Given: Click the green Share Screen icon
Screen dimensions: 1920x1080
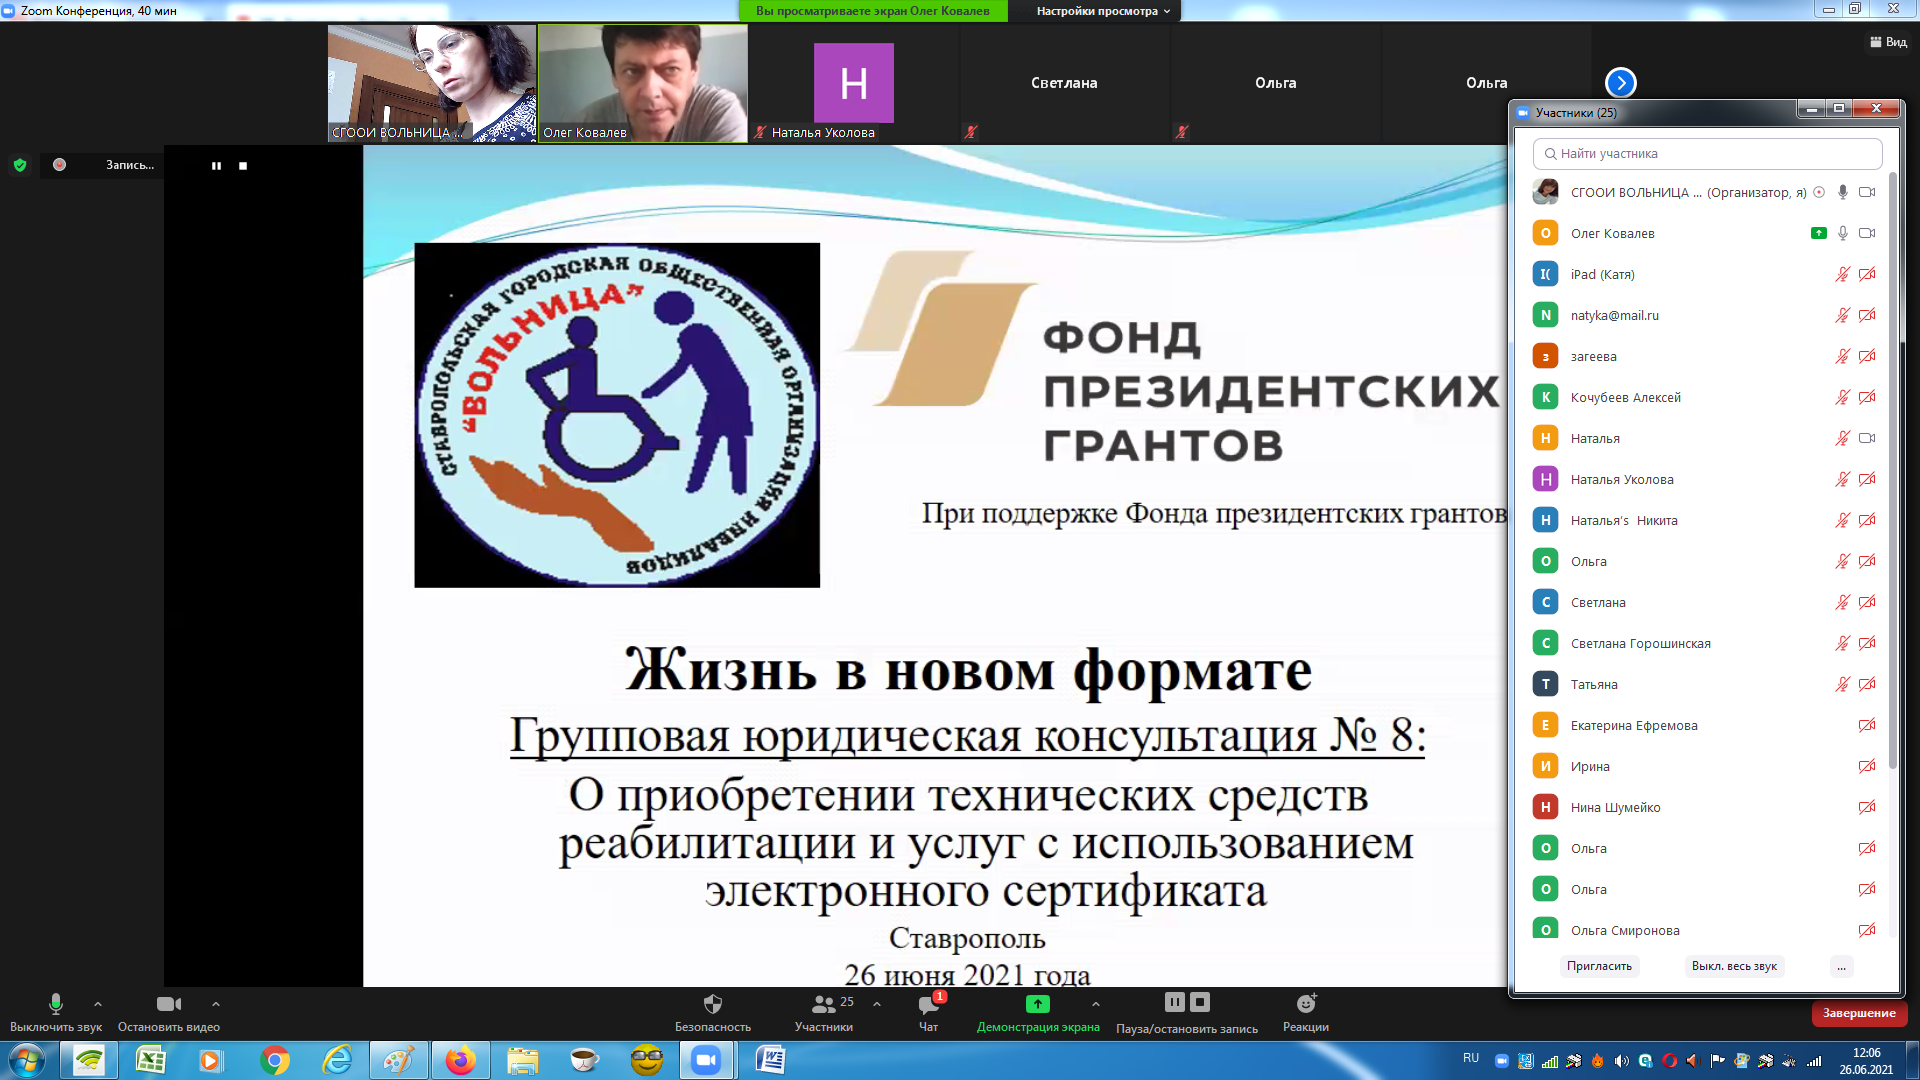Looking at the screenshot, I should [x=1037, y=1004].
